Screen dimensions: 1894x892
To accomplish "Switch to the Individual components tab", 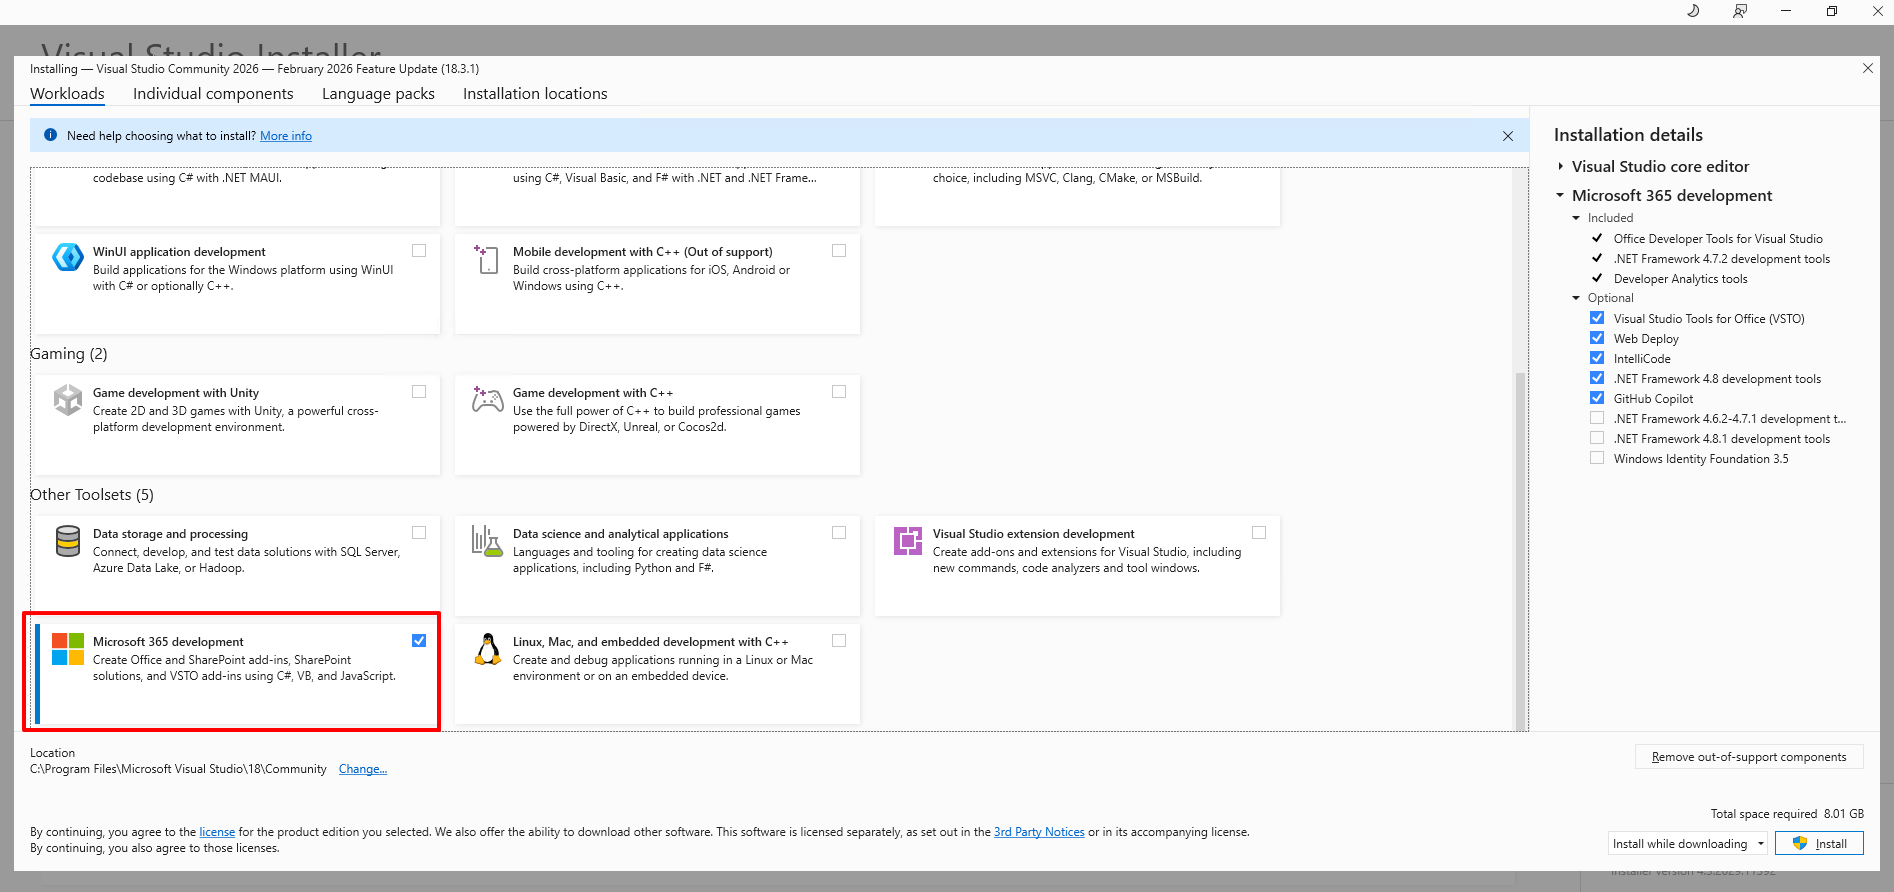I will tap(213, 93).
